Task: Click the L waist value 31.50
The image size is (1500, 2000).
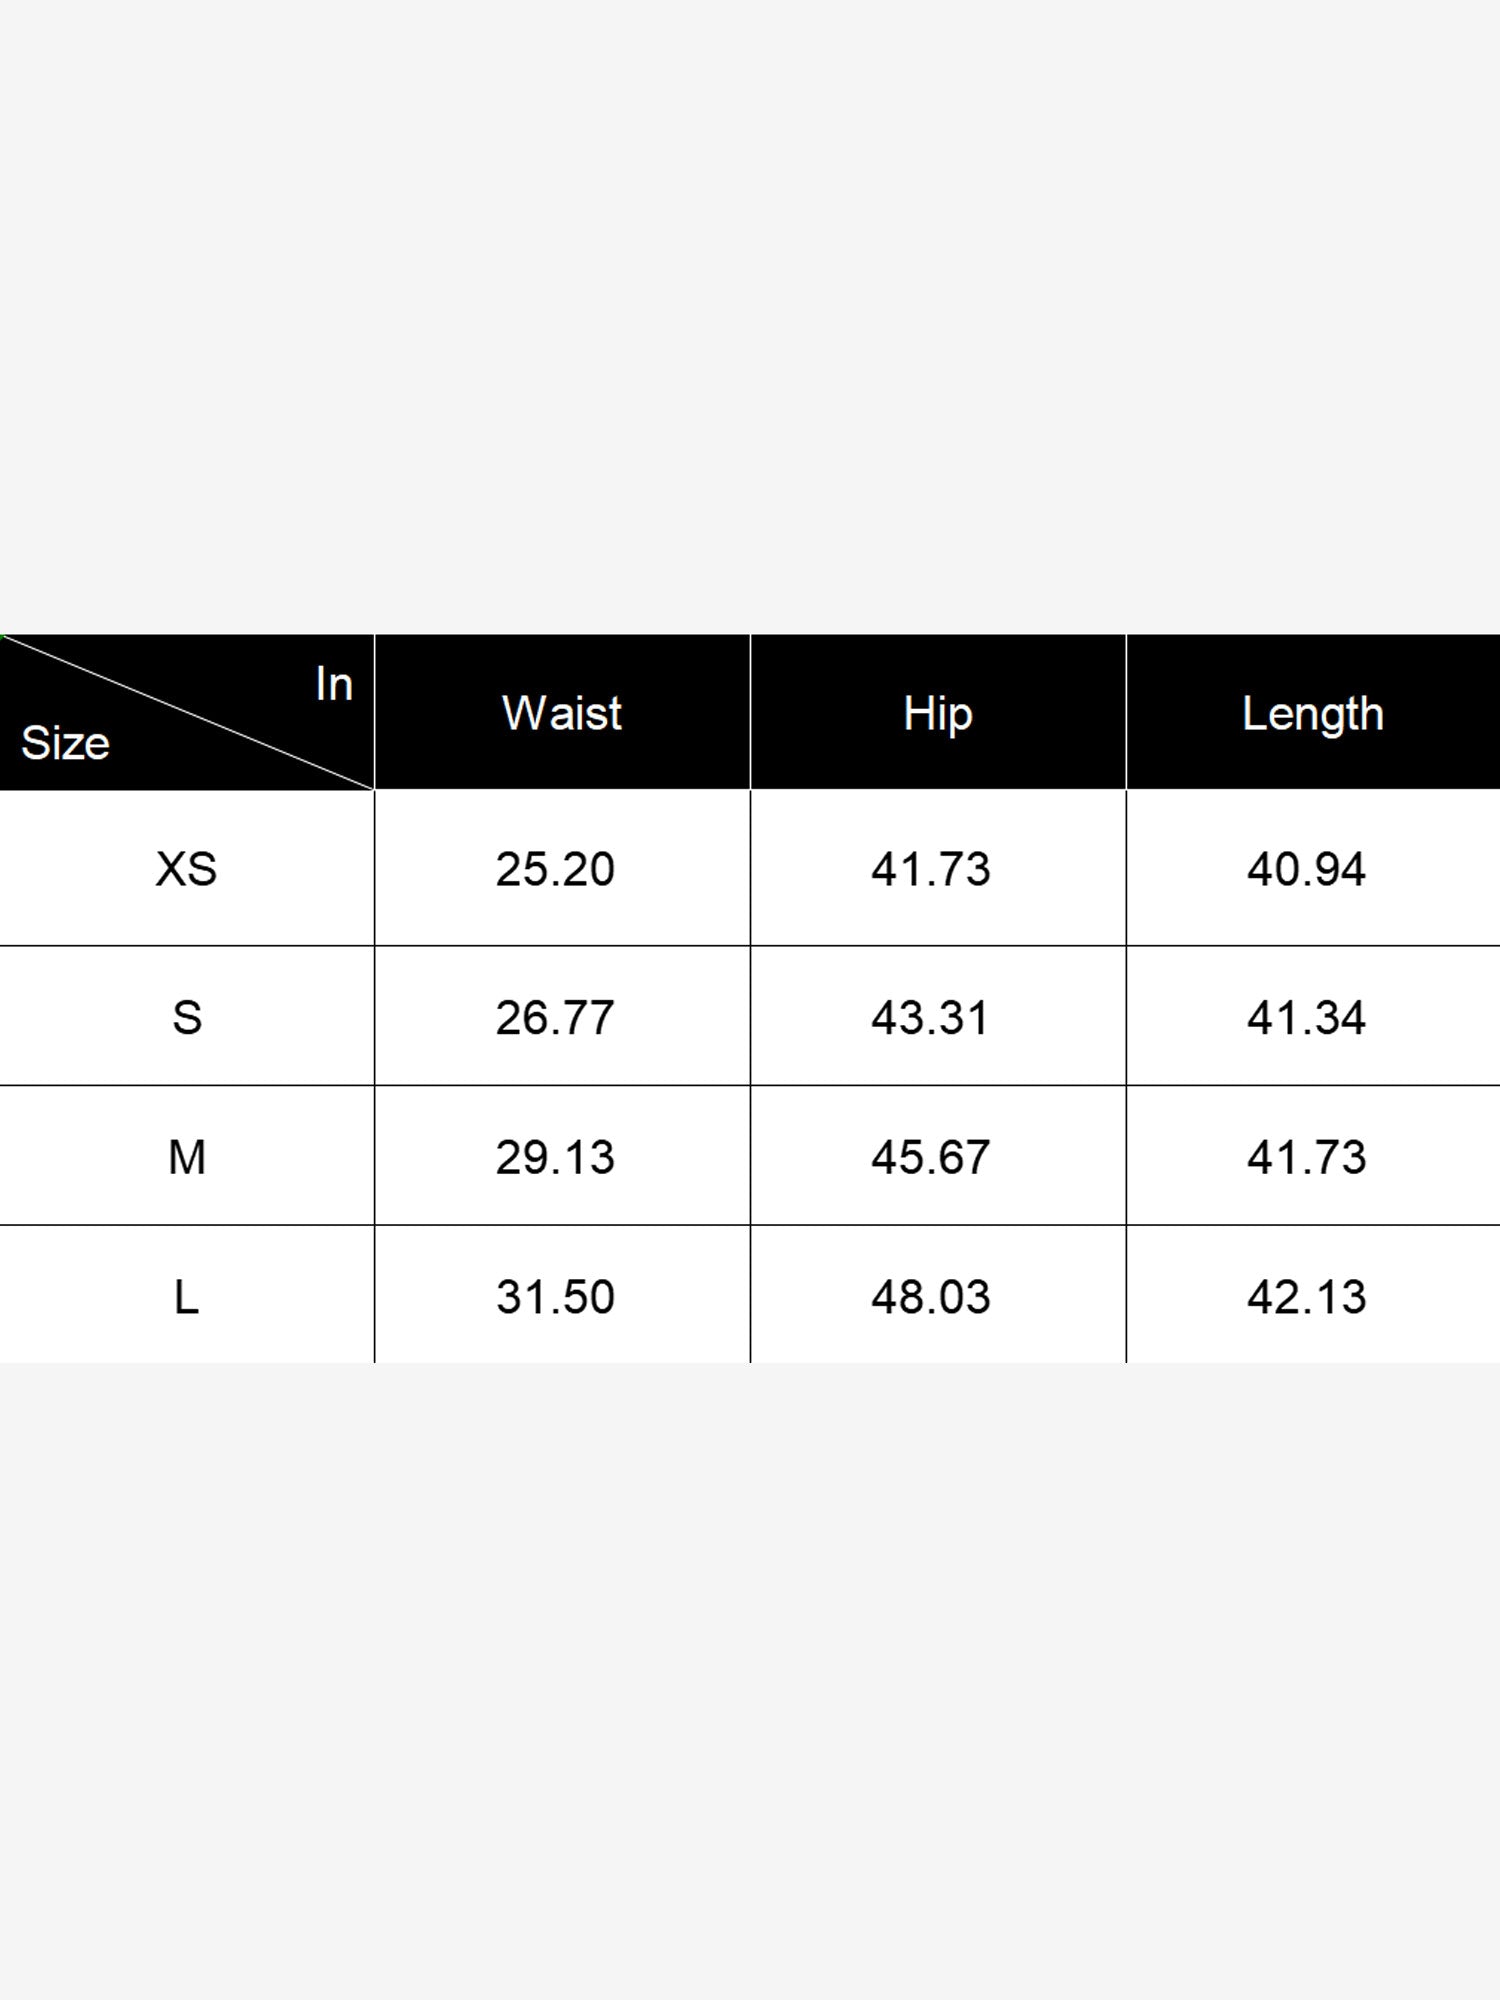Action: pyautogui.click(x=555, y=1297)
